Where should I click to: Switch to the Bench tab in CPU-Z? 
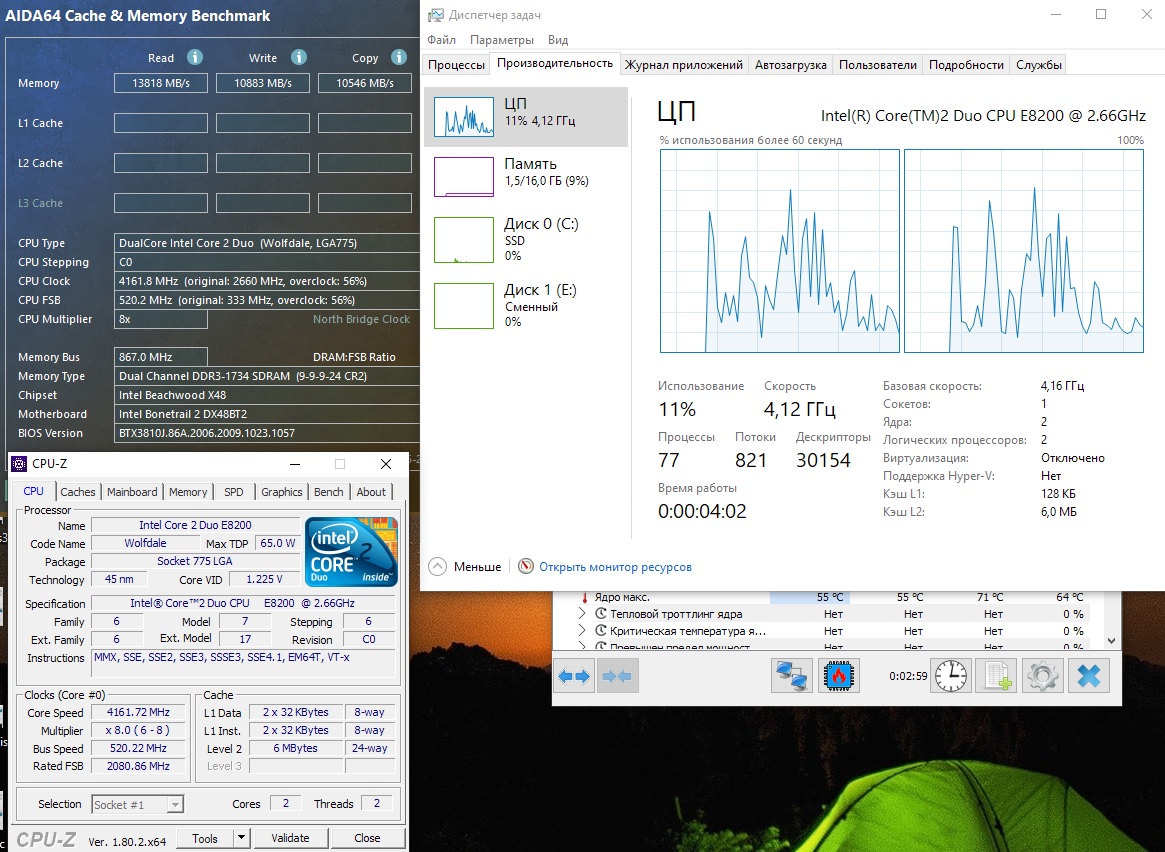coord(328,492)
